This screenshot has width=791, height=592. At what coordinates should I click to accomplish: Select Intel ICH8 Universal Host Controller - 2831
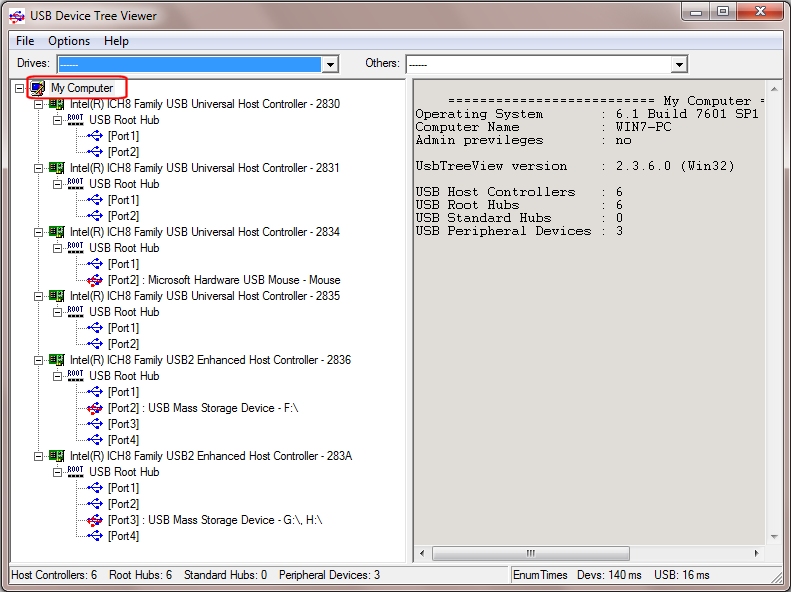pos(204,168)
